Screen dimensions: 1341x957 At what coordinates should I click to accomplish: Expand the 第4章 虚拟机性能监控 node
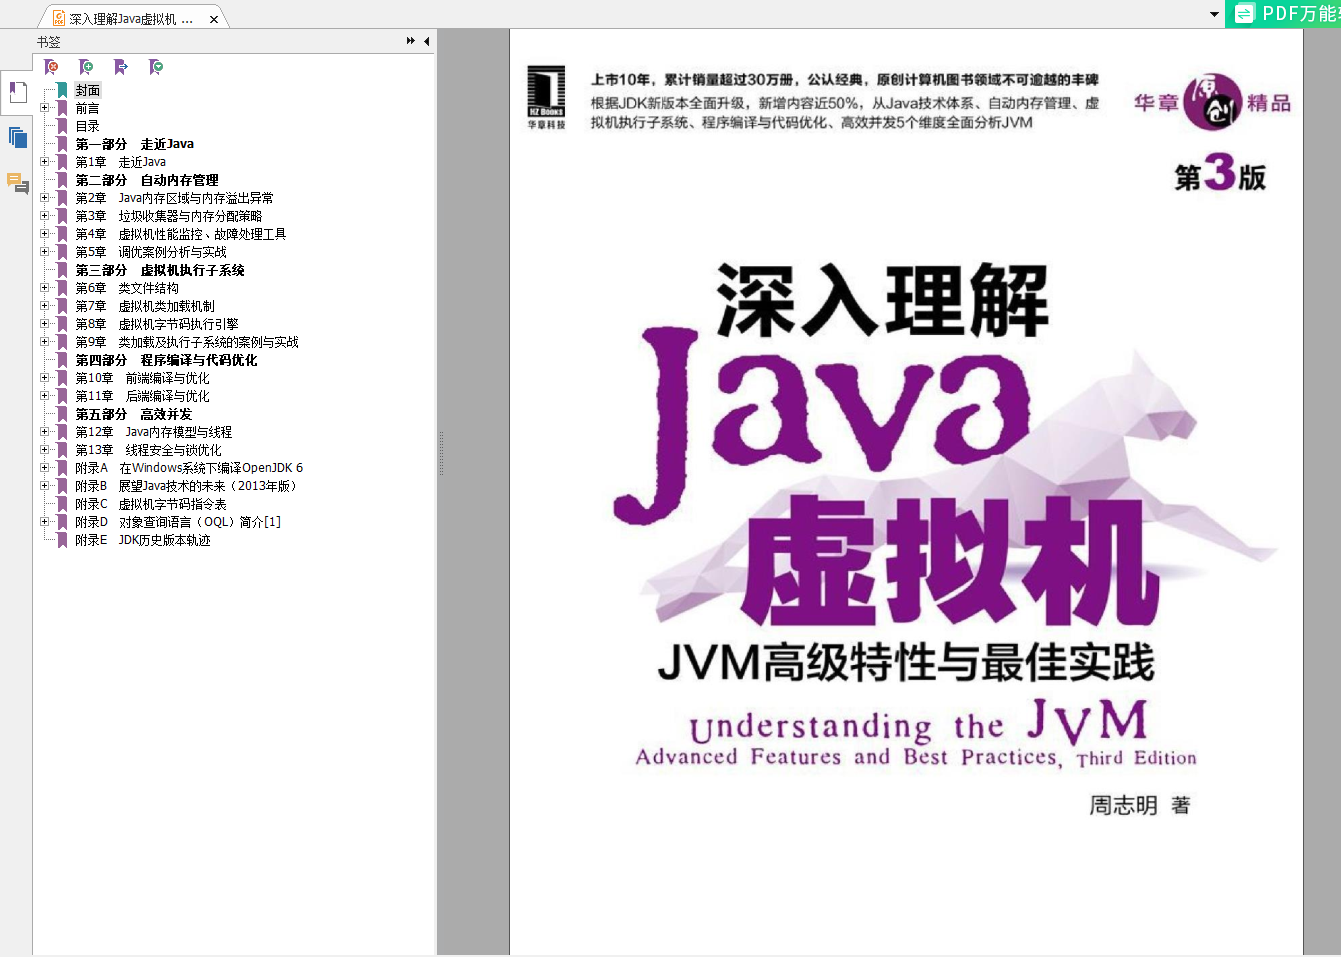tap(44, 234)
